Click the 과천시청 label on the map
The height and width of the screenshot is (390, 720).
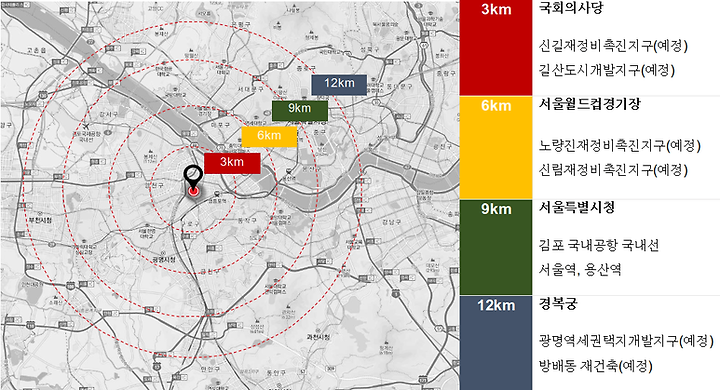[318, 337]
